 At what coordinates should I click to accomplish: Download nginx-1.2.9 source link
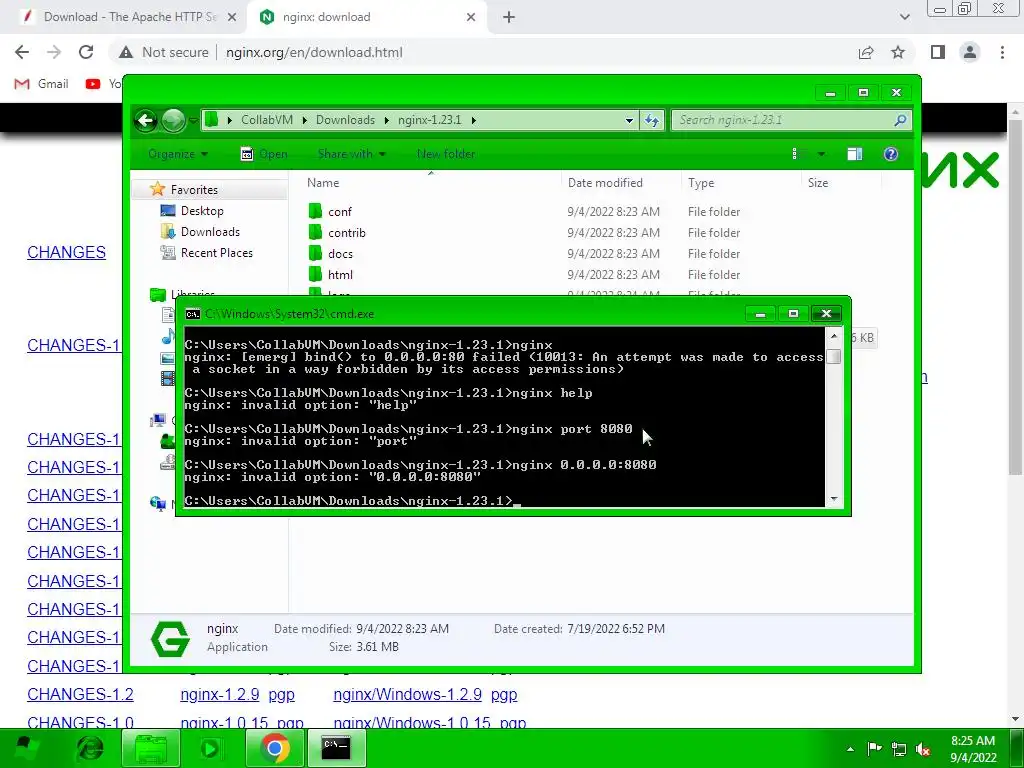pyautogui.click(x=219, y=694)
